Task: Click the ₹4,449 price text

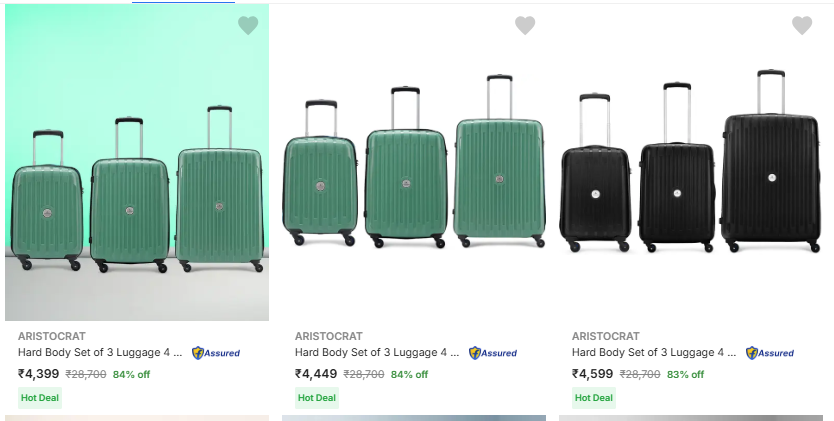Action: coord(316,374)
